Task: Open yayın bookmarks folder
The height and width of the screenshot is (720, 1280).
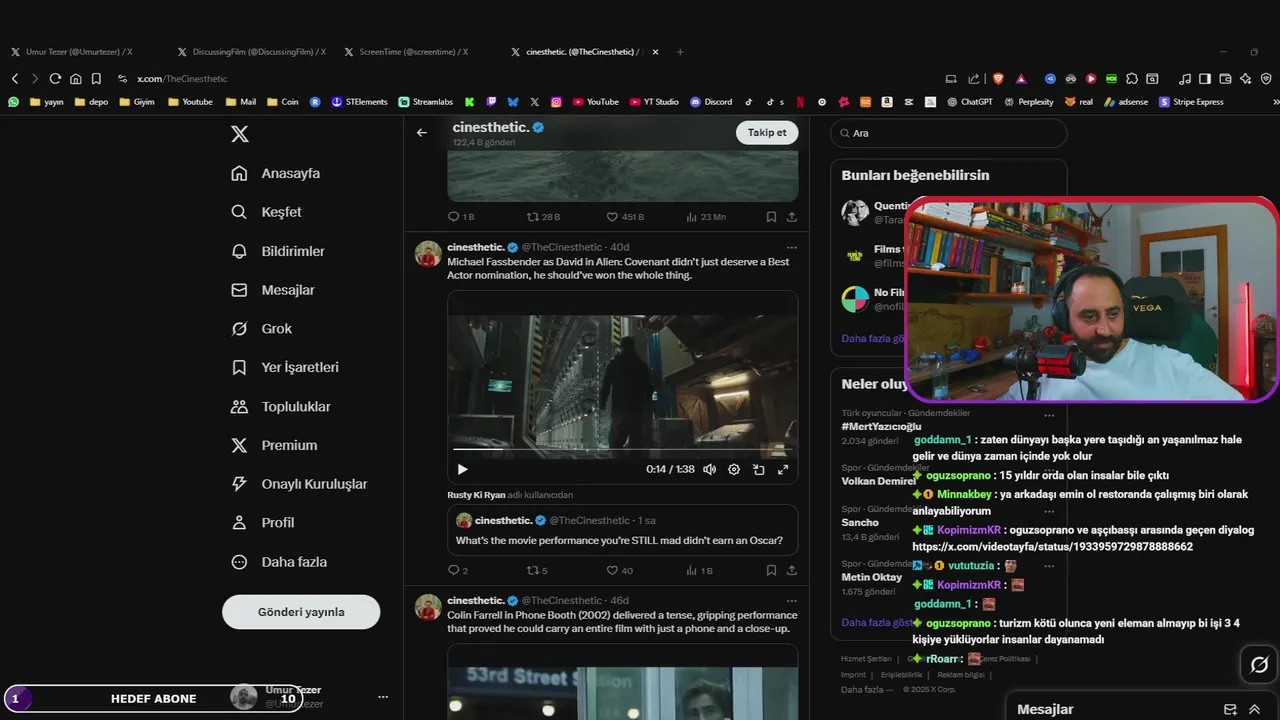Action: tap(47, 102)
